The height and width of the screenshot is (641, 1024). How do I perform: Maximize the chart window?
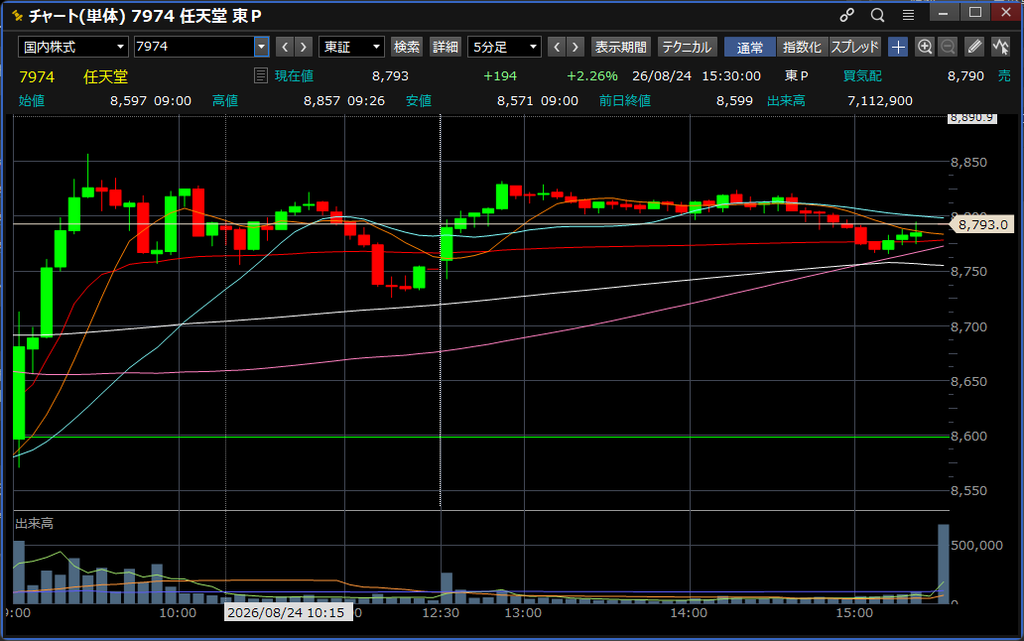(x=975, y=13)
